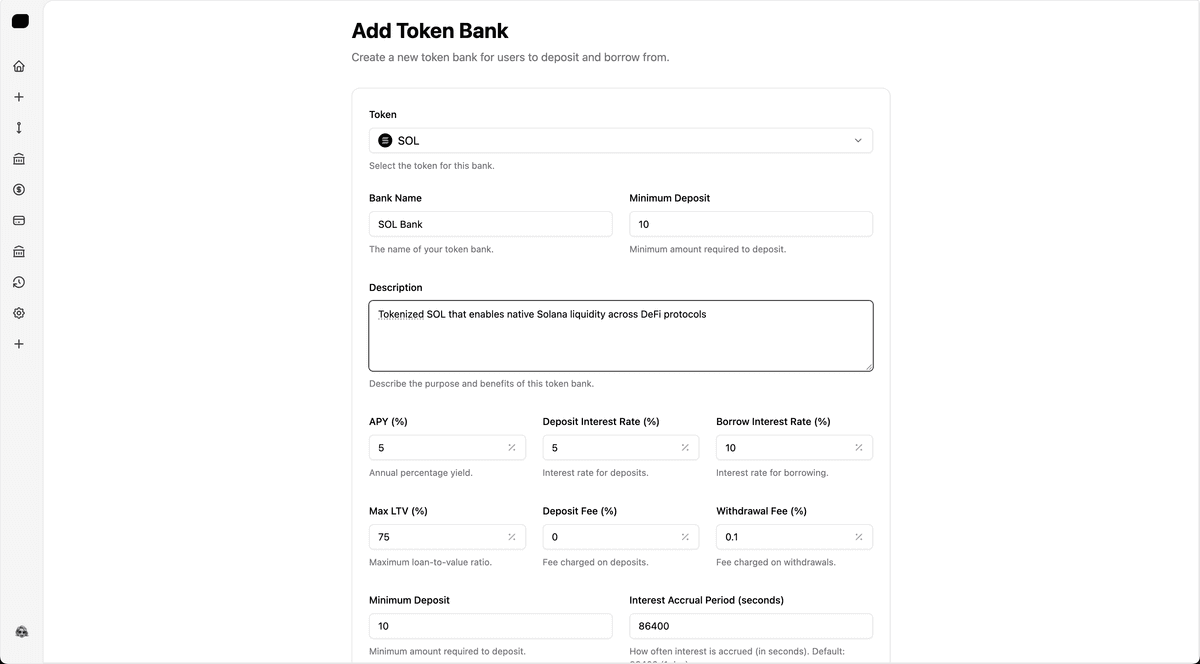Click the SOL token icon in Token field

pyautogui.click(x=386, y=140)
